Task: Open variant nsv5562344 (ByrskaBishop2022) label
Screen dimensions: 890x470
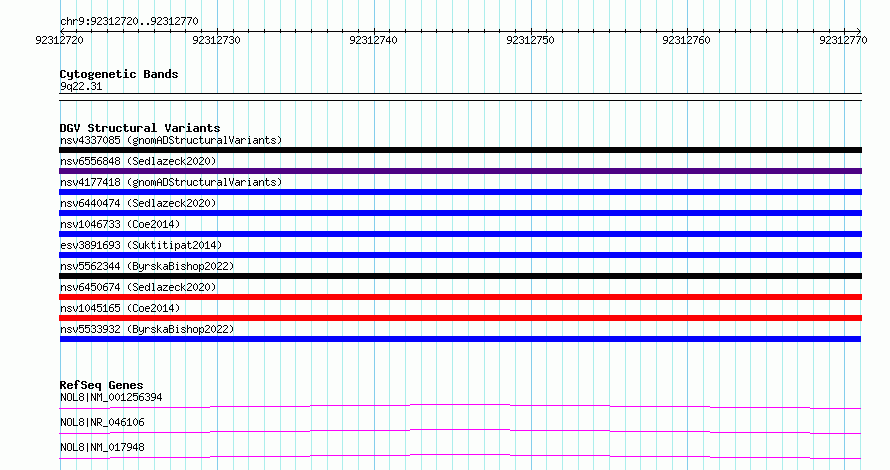Action: (147, 266)
